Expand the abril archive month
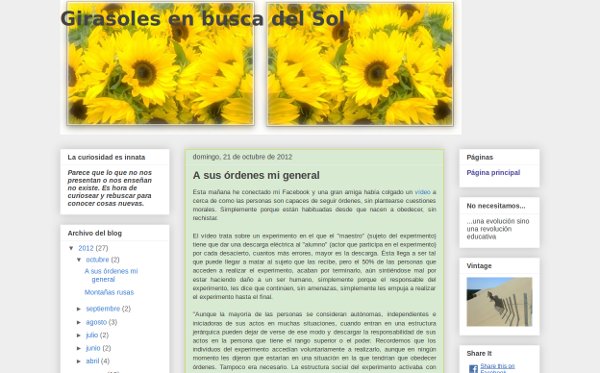This screenshot has height=373, width=600. coord(79,361)
